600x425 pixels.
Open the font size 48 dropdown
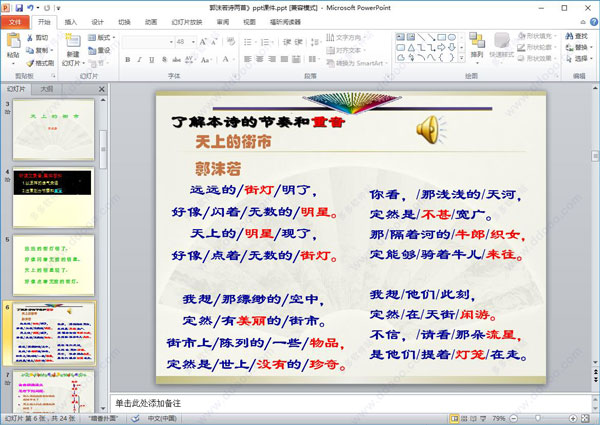point(194,42)
